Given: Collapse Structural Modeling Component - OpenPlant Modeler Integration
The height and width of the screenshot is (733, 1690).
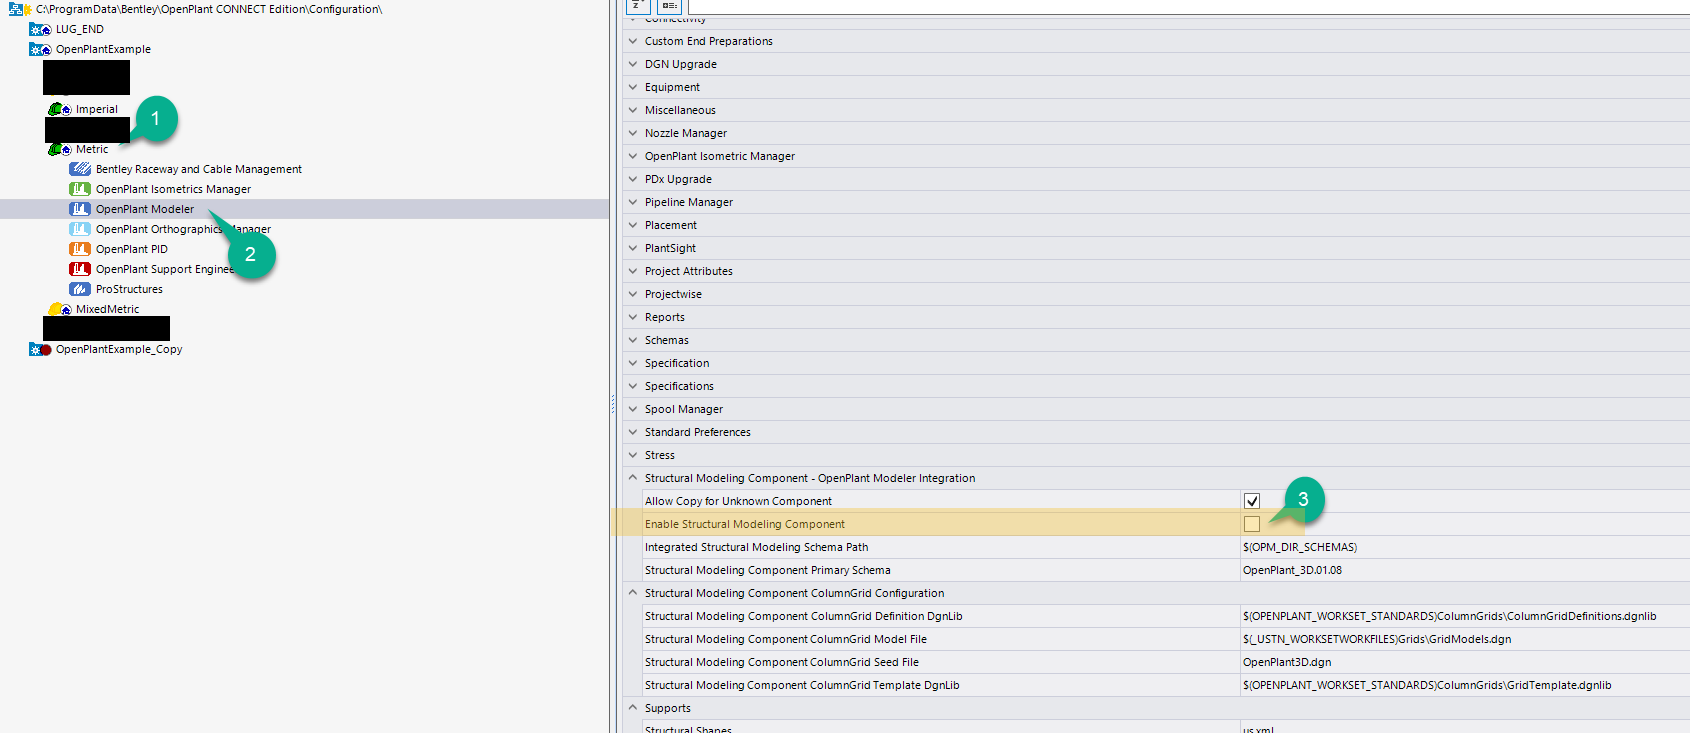Looking at the screenshot, I should pyautogui.click(x=633, y=478).
